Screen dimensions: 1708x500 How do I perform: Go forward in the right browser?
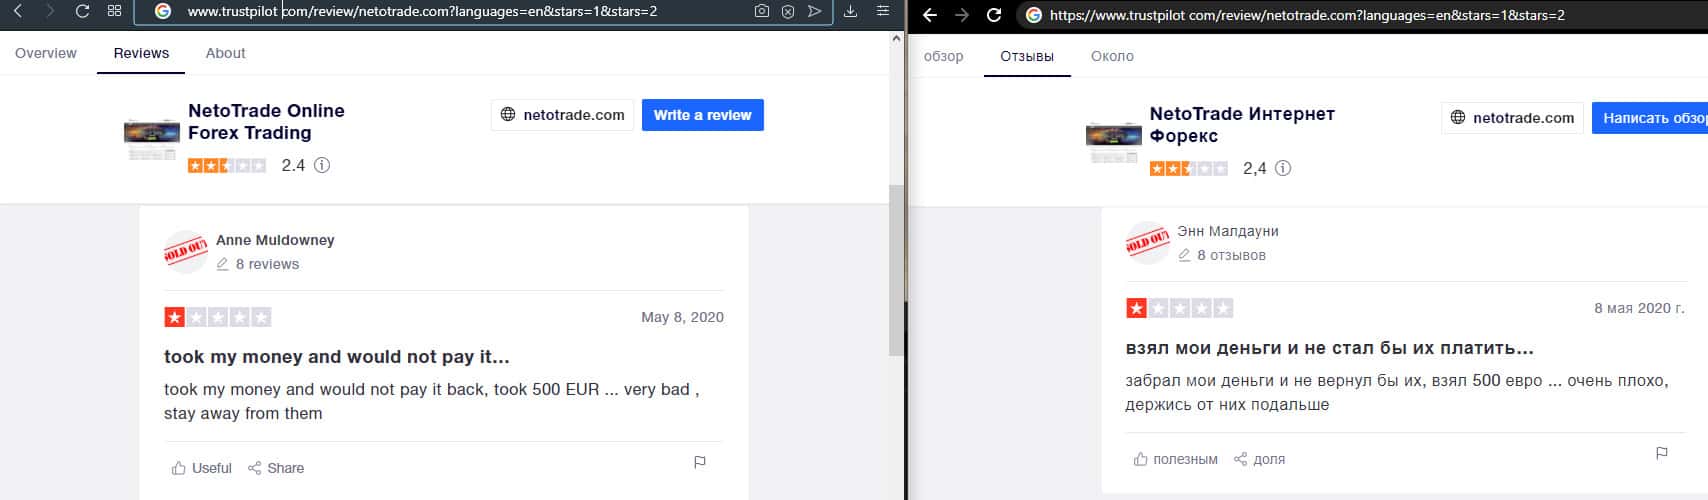961,15
